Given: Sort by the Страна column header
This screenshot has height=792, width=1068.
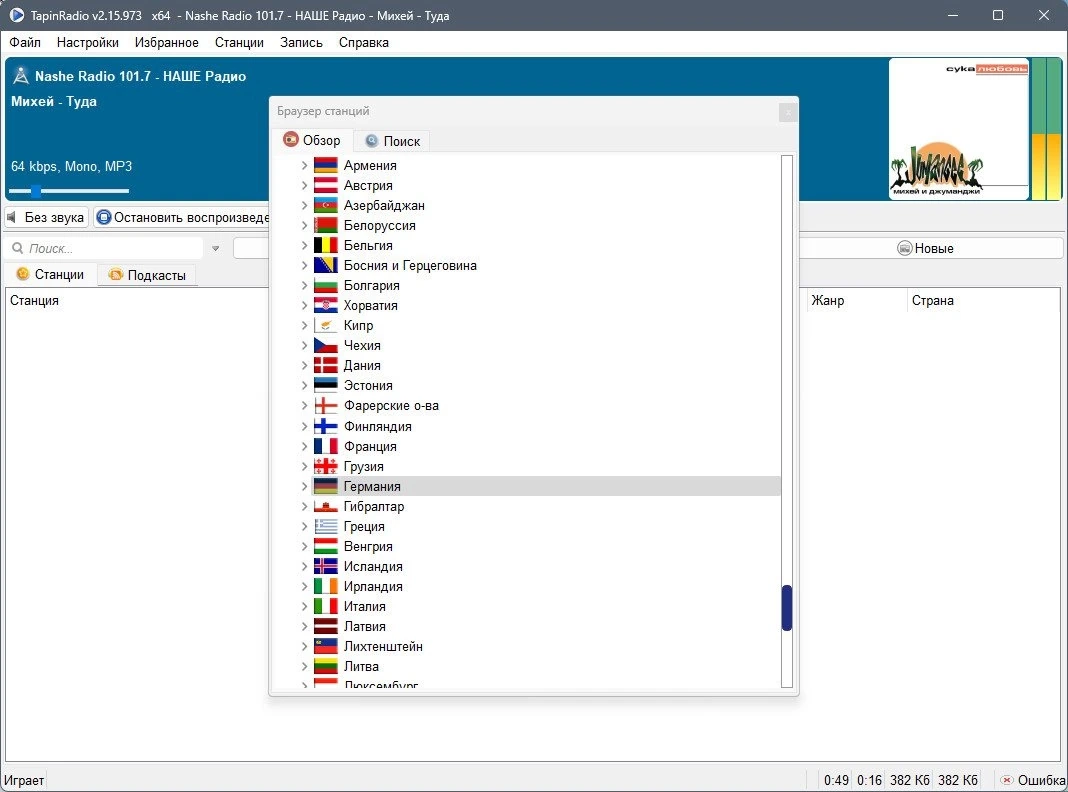Looking at the screenshot, I should (932, 300).
